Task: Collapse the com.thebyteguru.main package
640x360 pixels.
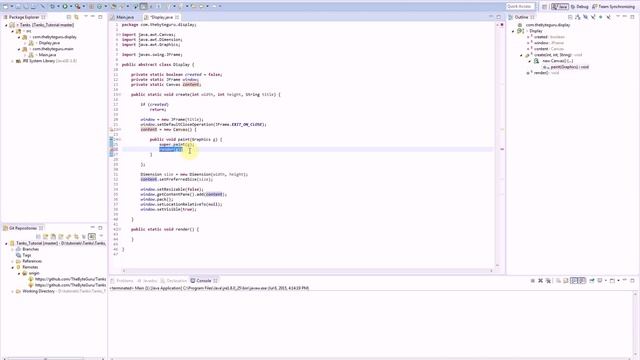Action: pos(19,49)
